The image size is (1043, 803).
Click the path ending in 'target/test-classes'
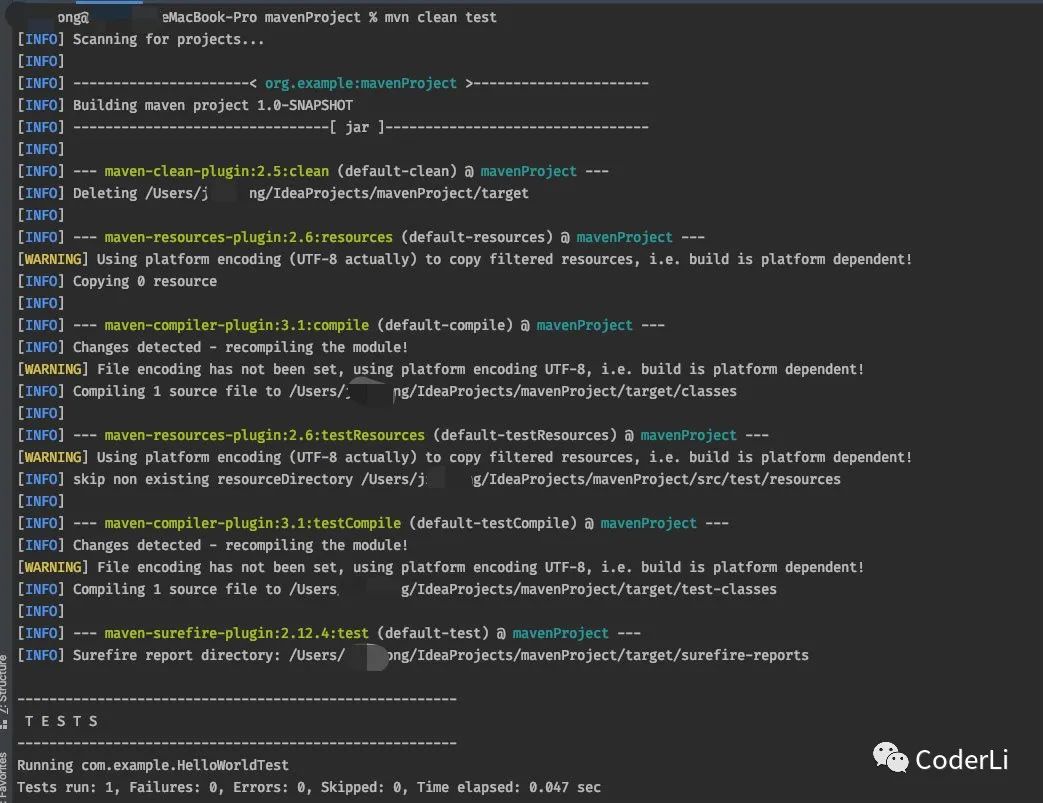coord(533,589)
